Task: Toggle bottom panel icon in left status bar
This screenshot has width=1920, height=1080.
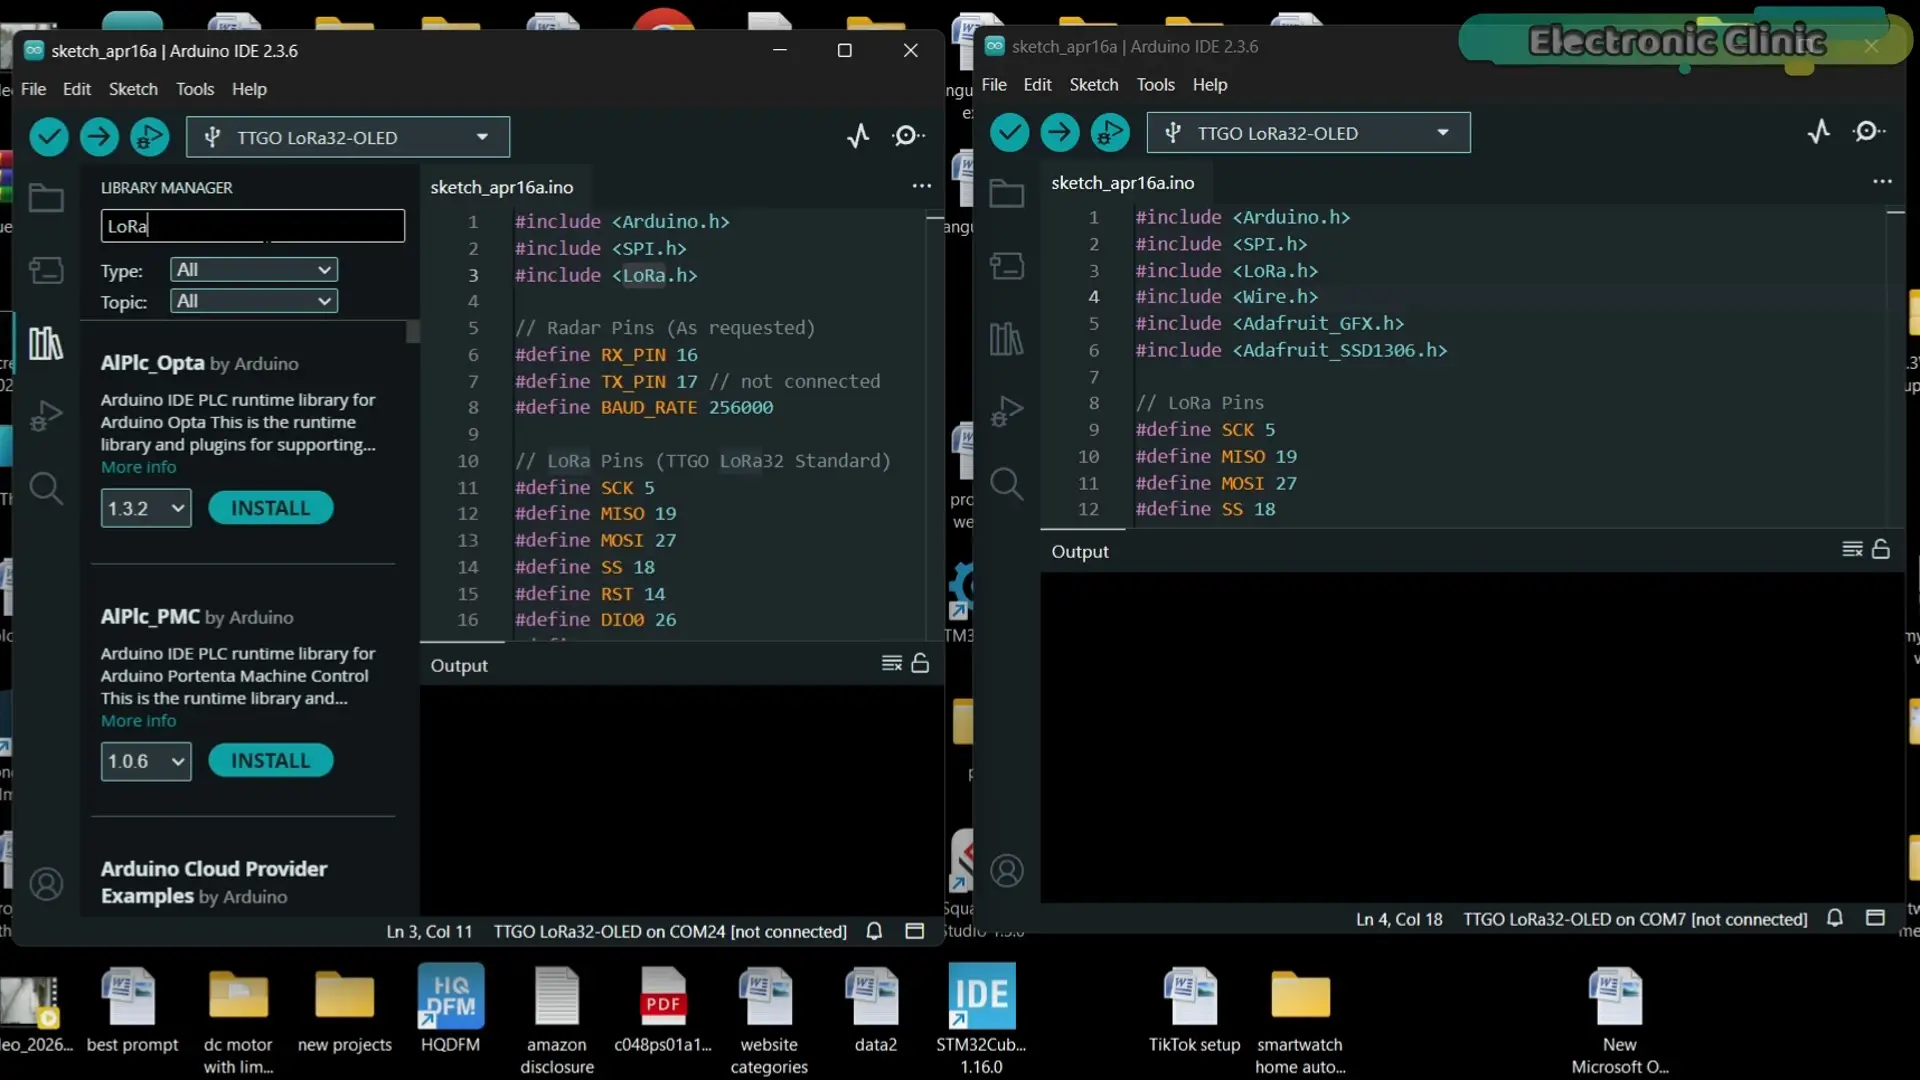Action: (x=914, y=931)
